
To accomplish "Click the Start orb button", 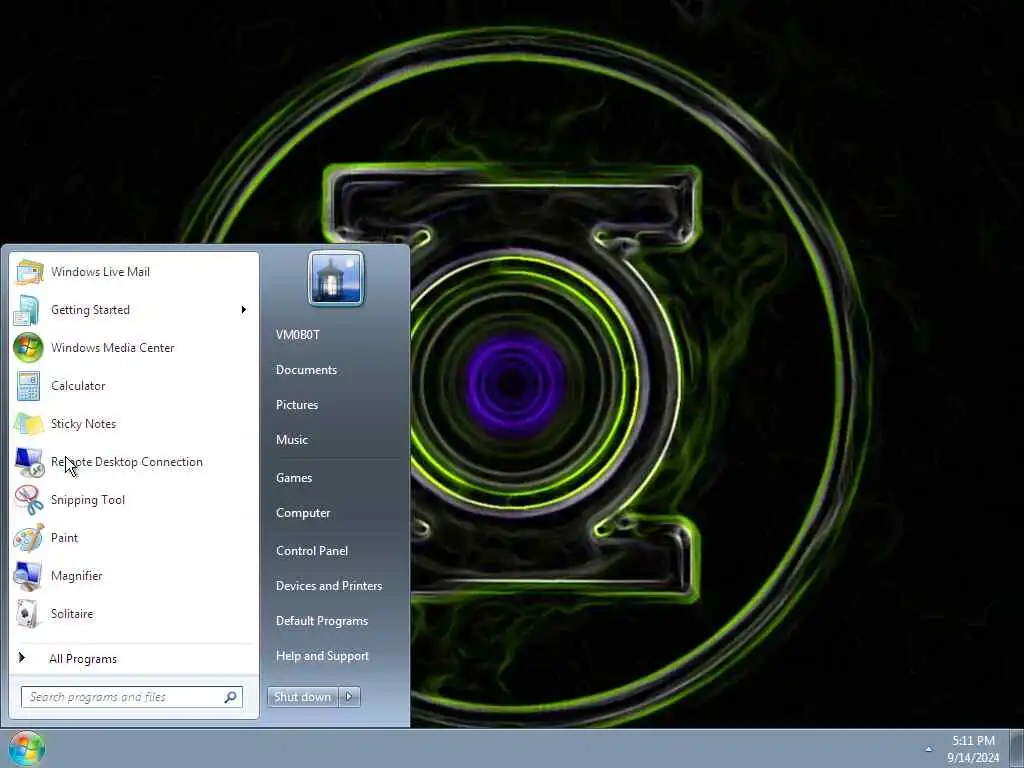I will (27, 748).
